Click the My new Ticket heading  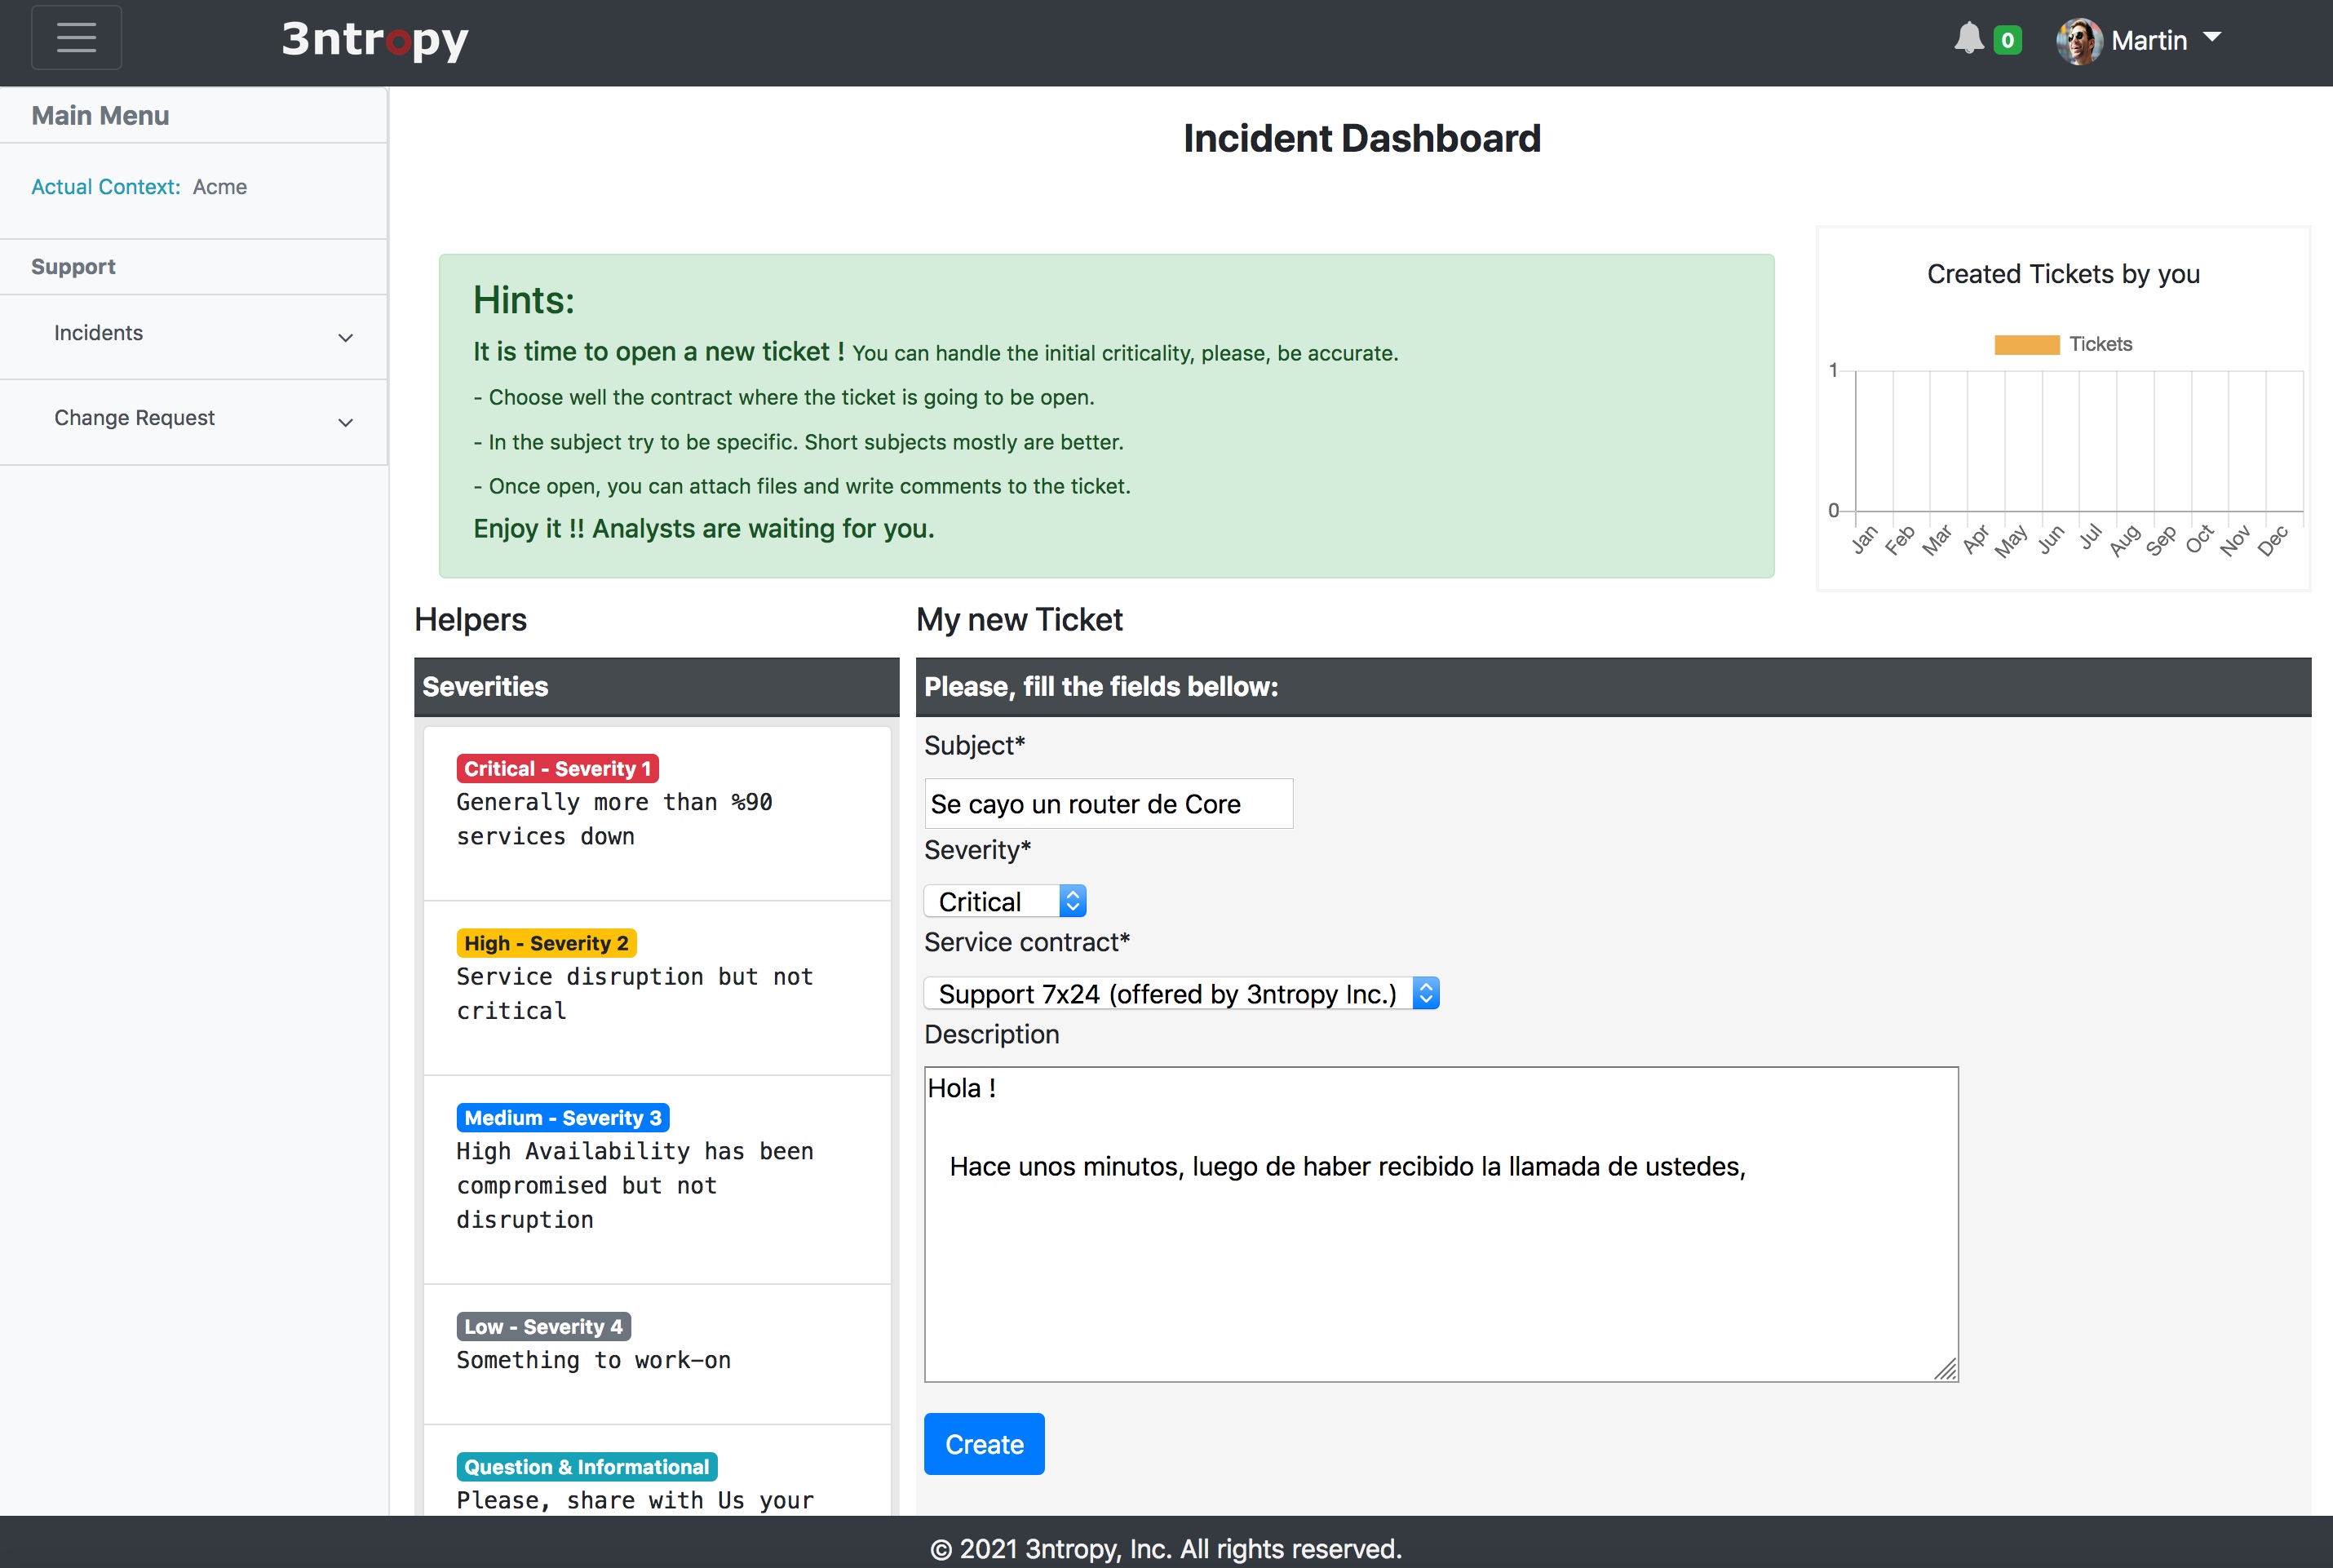tap(1019, 620)
